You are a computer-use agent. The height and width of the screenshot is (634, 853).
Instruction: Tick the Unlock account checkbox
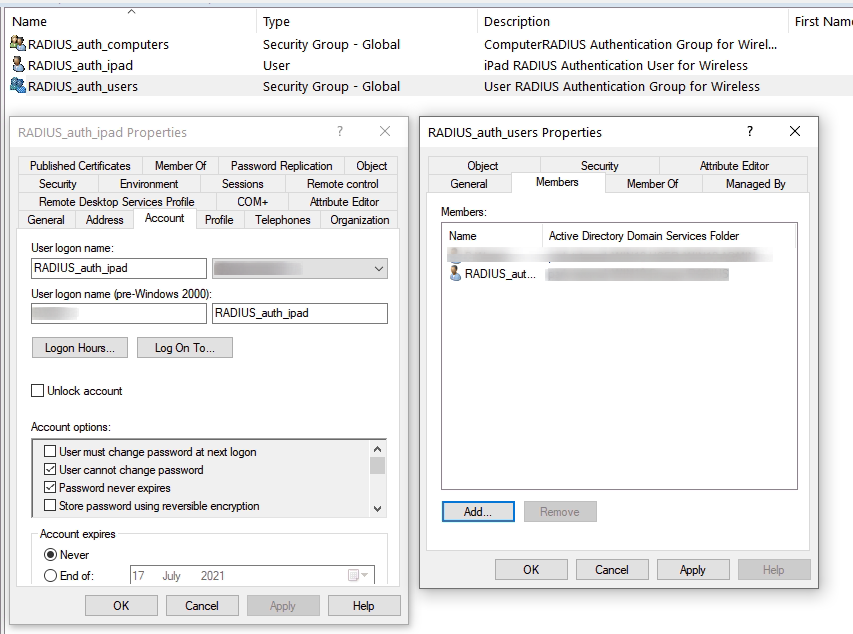pyautogui.click(x=38, y=391)
